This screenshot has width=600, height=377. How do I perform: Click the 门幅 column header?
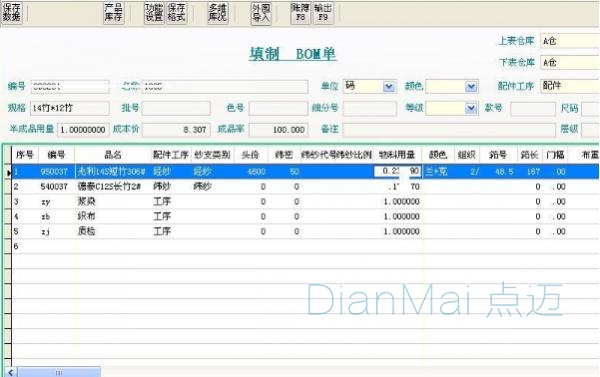click(x=555, y=155)
